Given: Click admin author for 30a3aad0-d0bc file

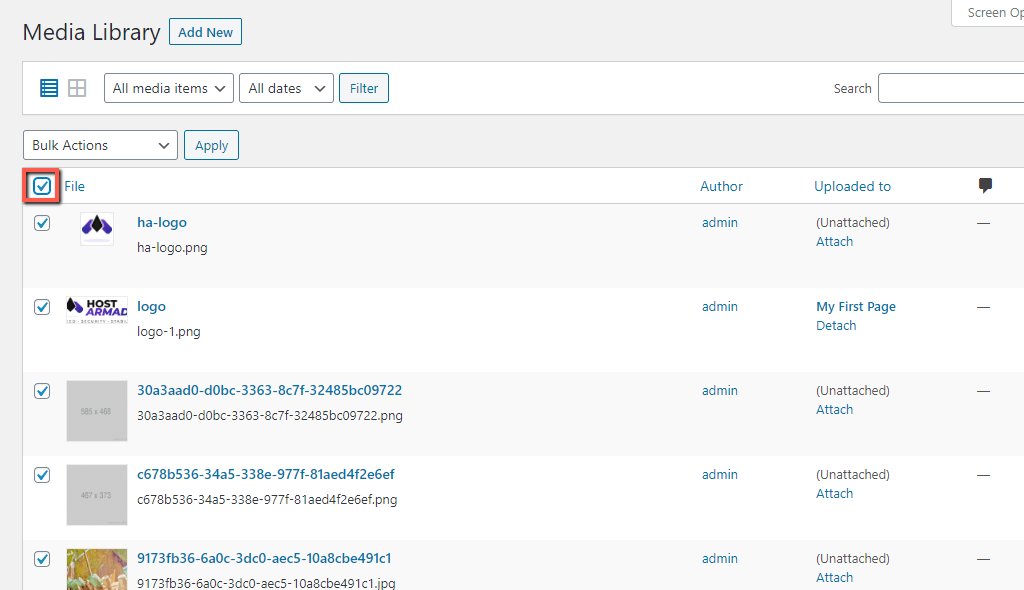Looking at the screenshot, I should [x=720, y=390].
